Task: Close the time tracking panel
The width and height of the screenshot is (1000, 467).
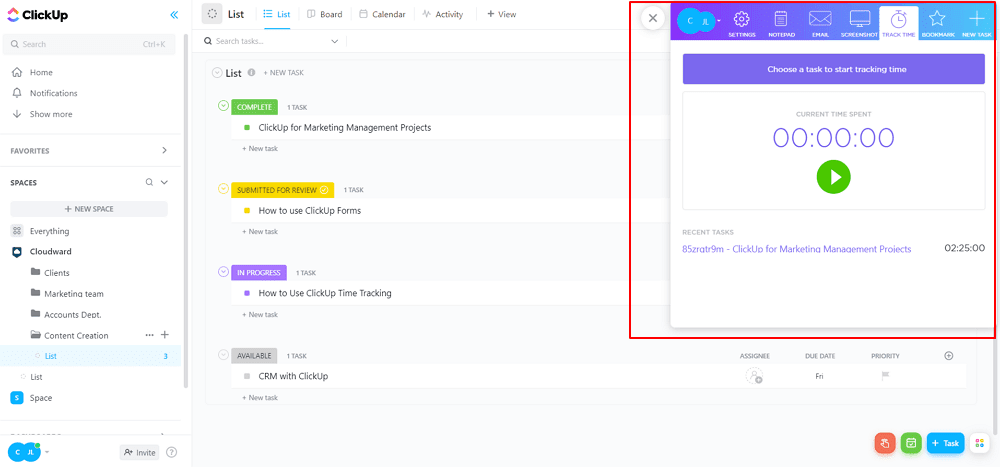Action: tap(652, 19)
